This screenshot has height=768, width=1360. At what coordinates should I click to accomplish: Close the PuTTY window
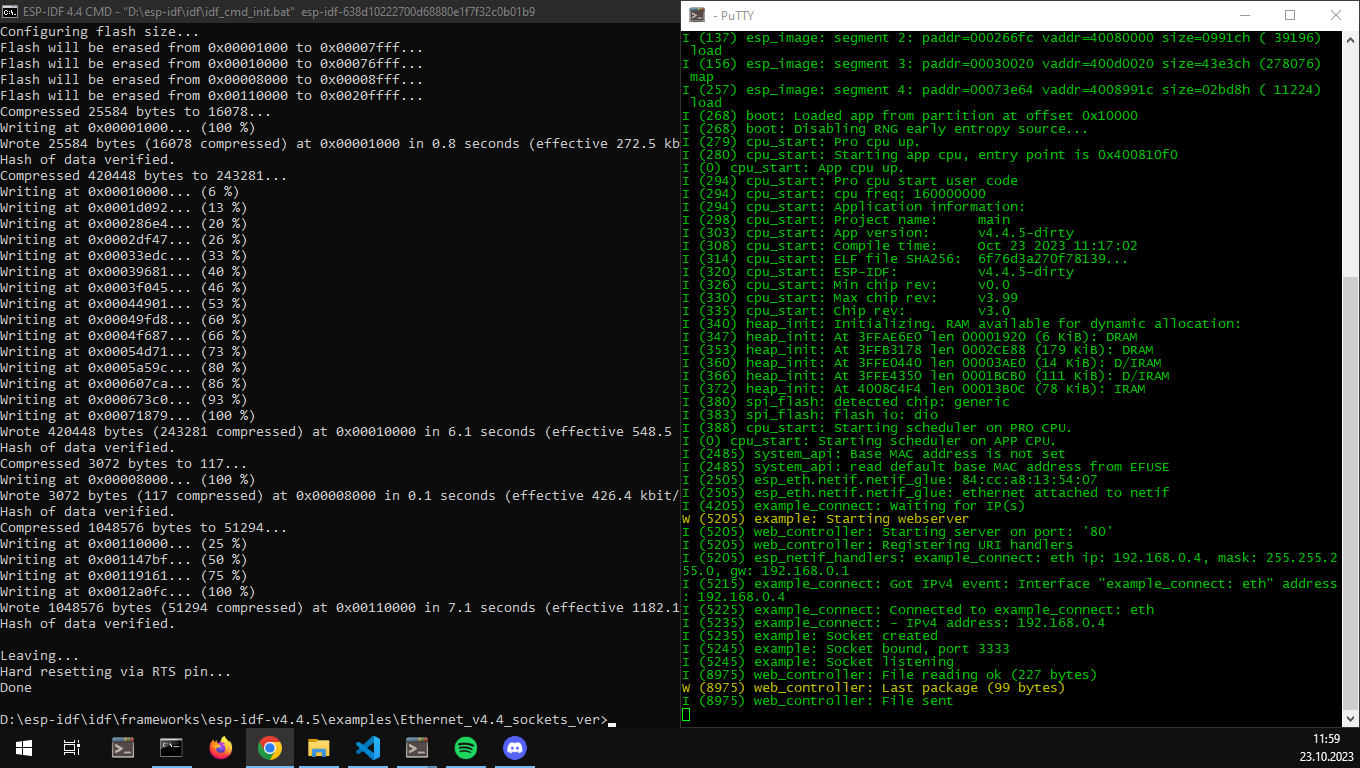coord(1336,15)
